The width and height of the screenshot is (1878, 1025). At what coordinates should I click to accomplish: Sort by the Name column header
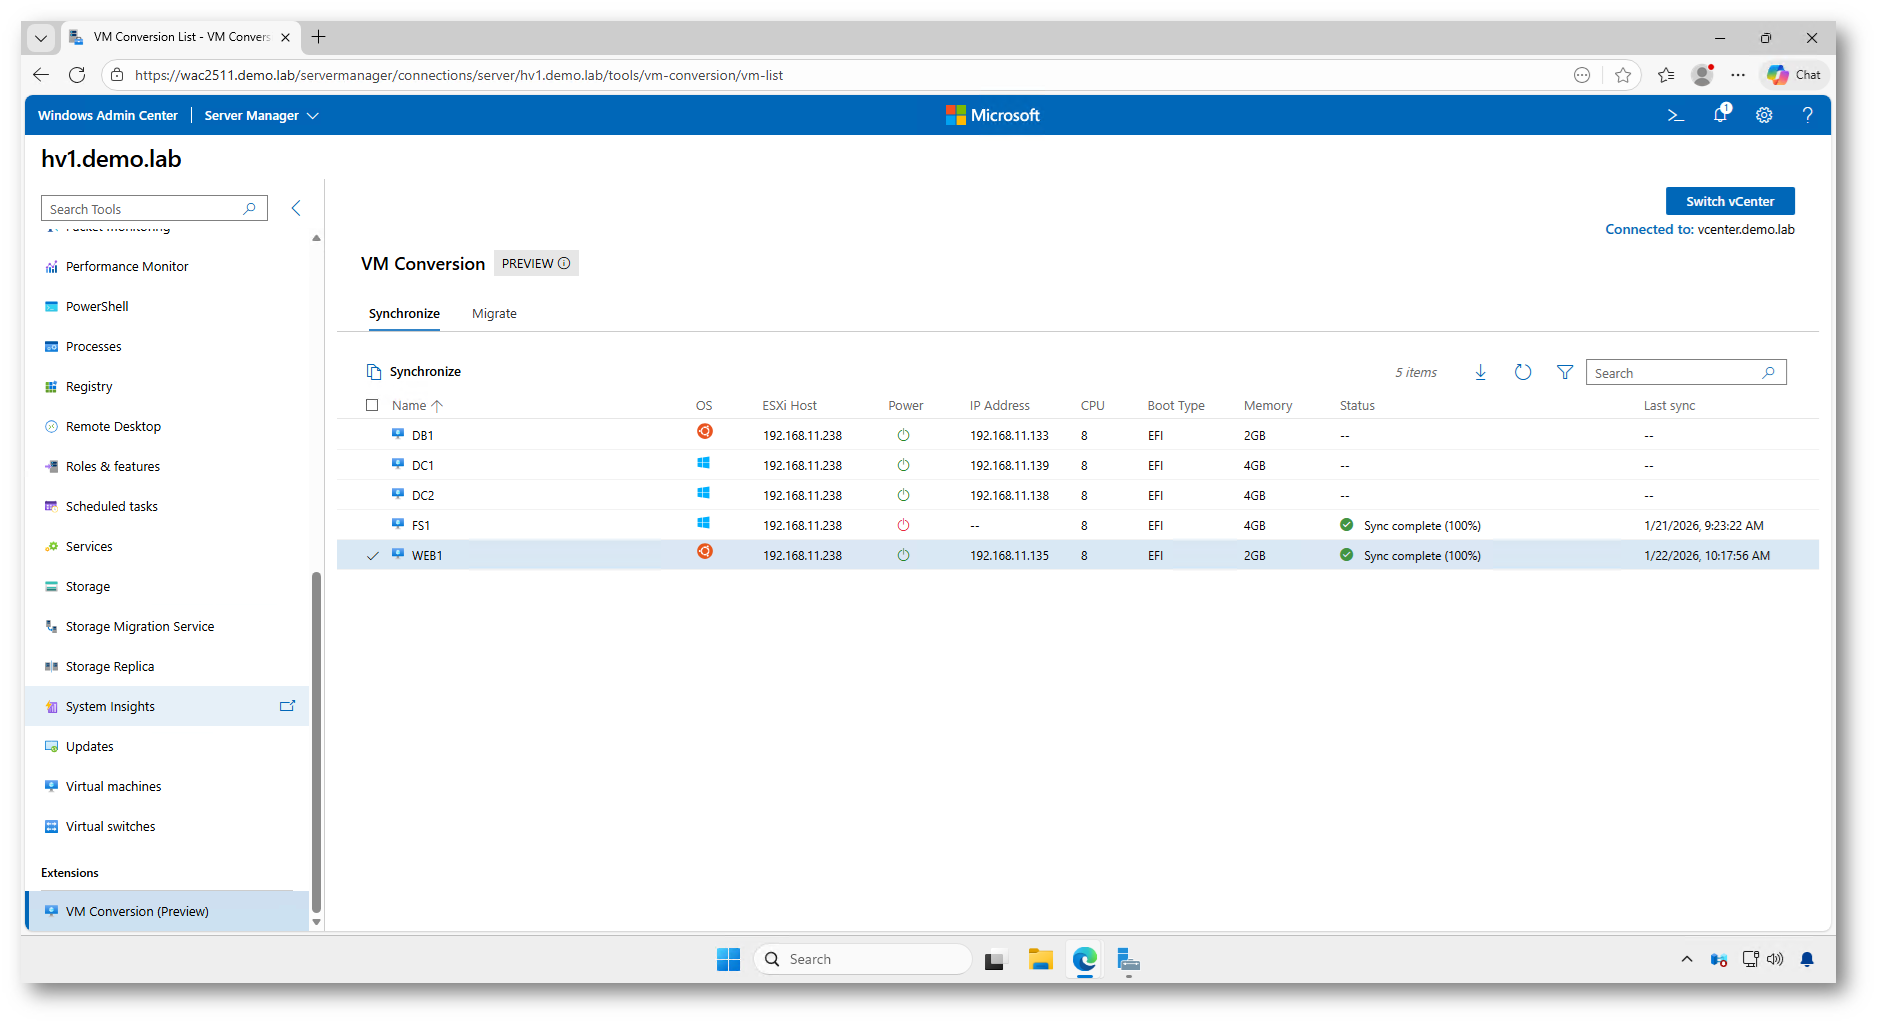[x=409, y=406]
